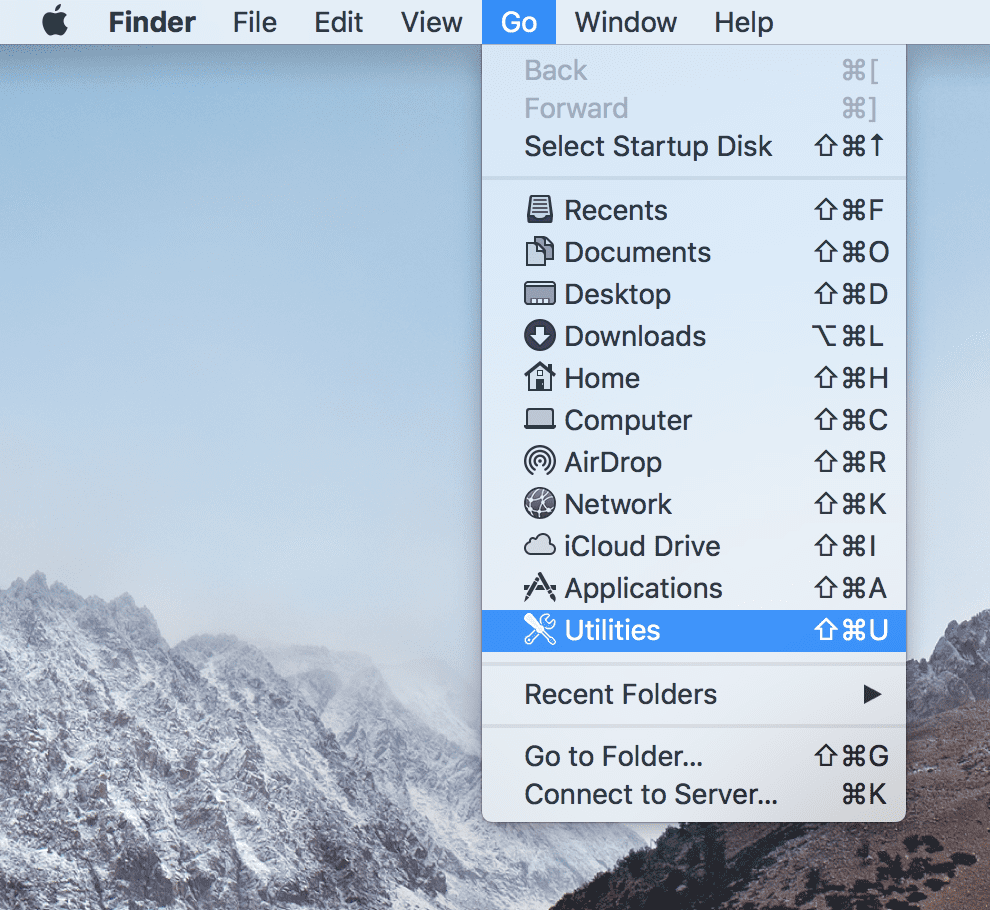Choose 'Connect to Server…' option
This screenshot has width=990, height=910.
coord(650,794)
